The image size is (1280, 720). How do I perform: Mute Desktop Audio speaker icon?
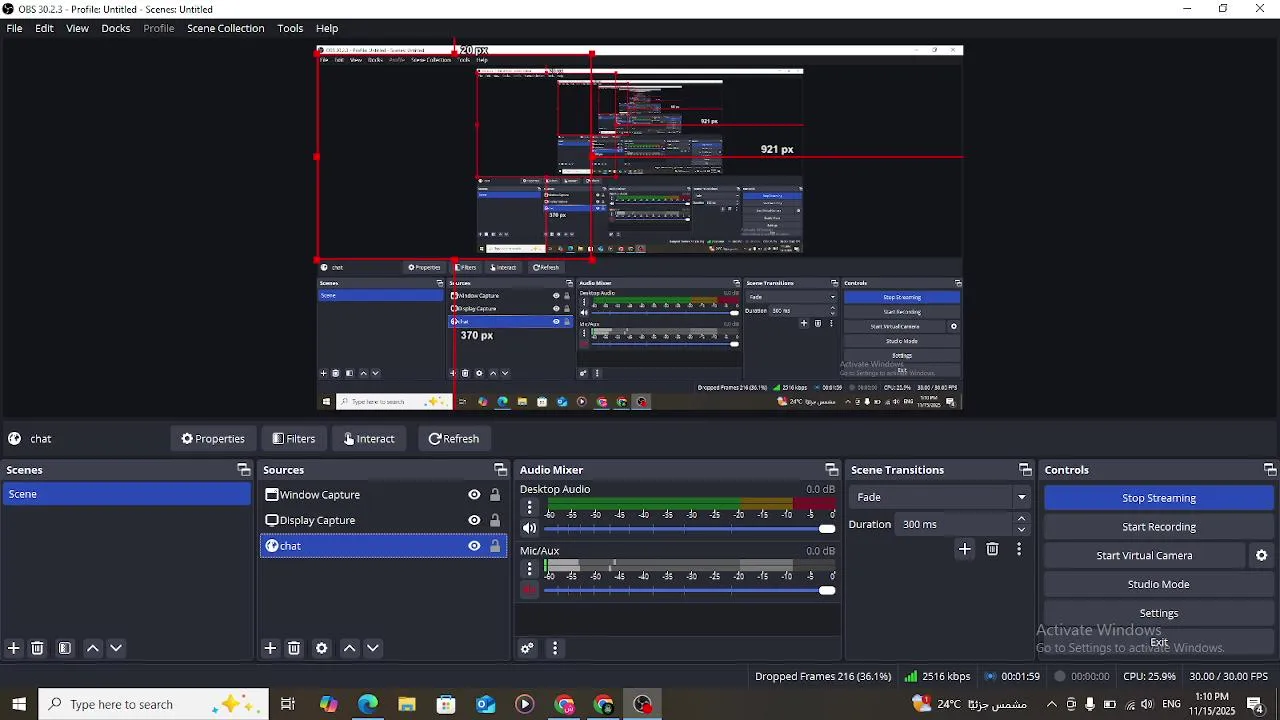point(530,528)
